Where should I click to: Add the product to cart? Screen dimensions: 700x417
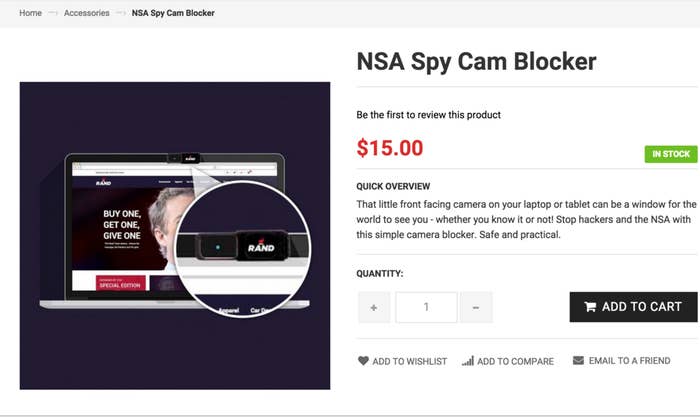(633, 307)
